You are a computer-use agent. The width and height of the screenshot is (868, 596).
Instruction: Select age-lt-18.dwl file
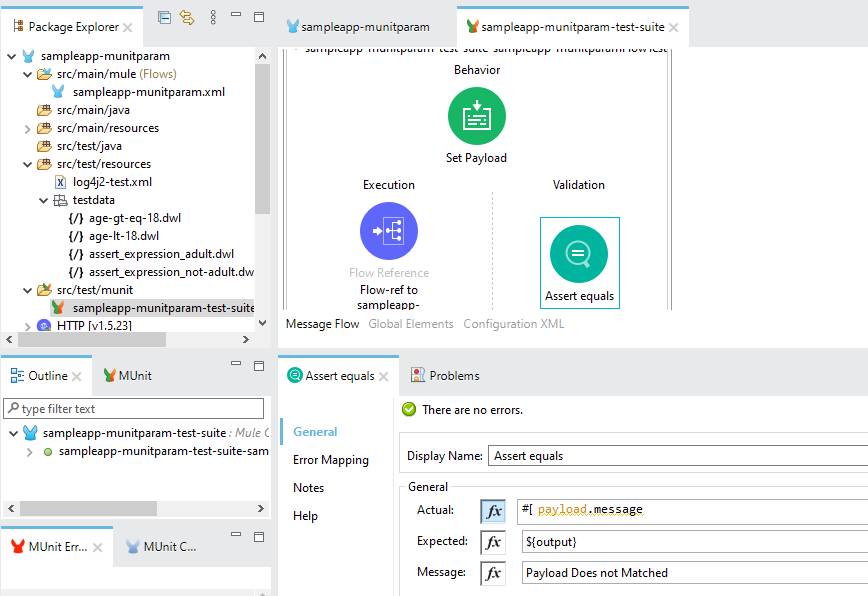click(x=123, y=236)
